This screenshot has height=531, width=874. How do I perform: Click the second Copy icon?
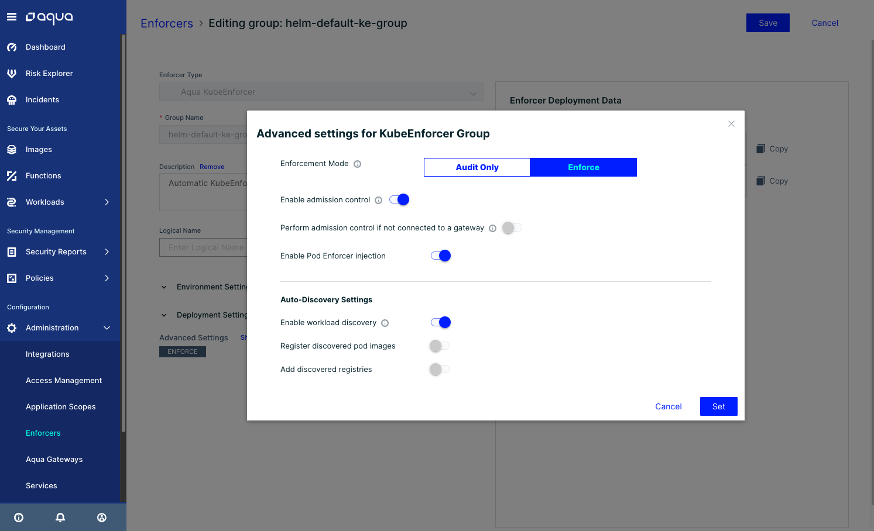(x=760, y=181)
